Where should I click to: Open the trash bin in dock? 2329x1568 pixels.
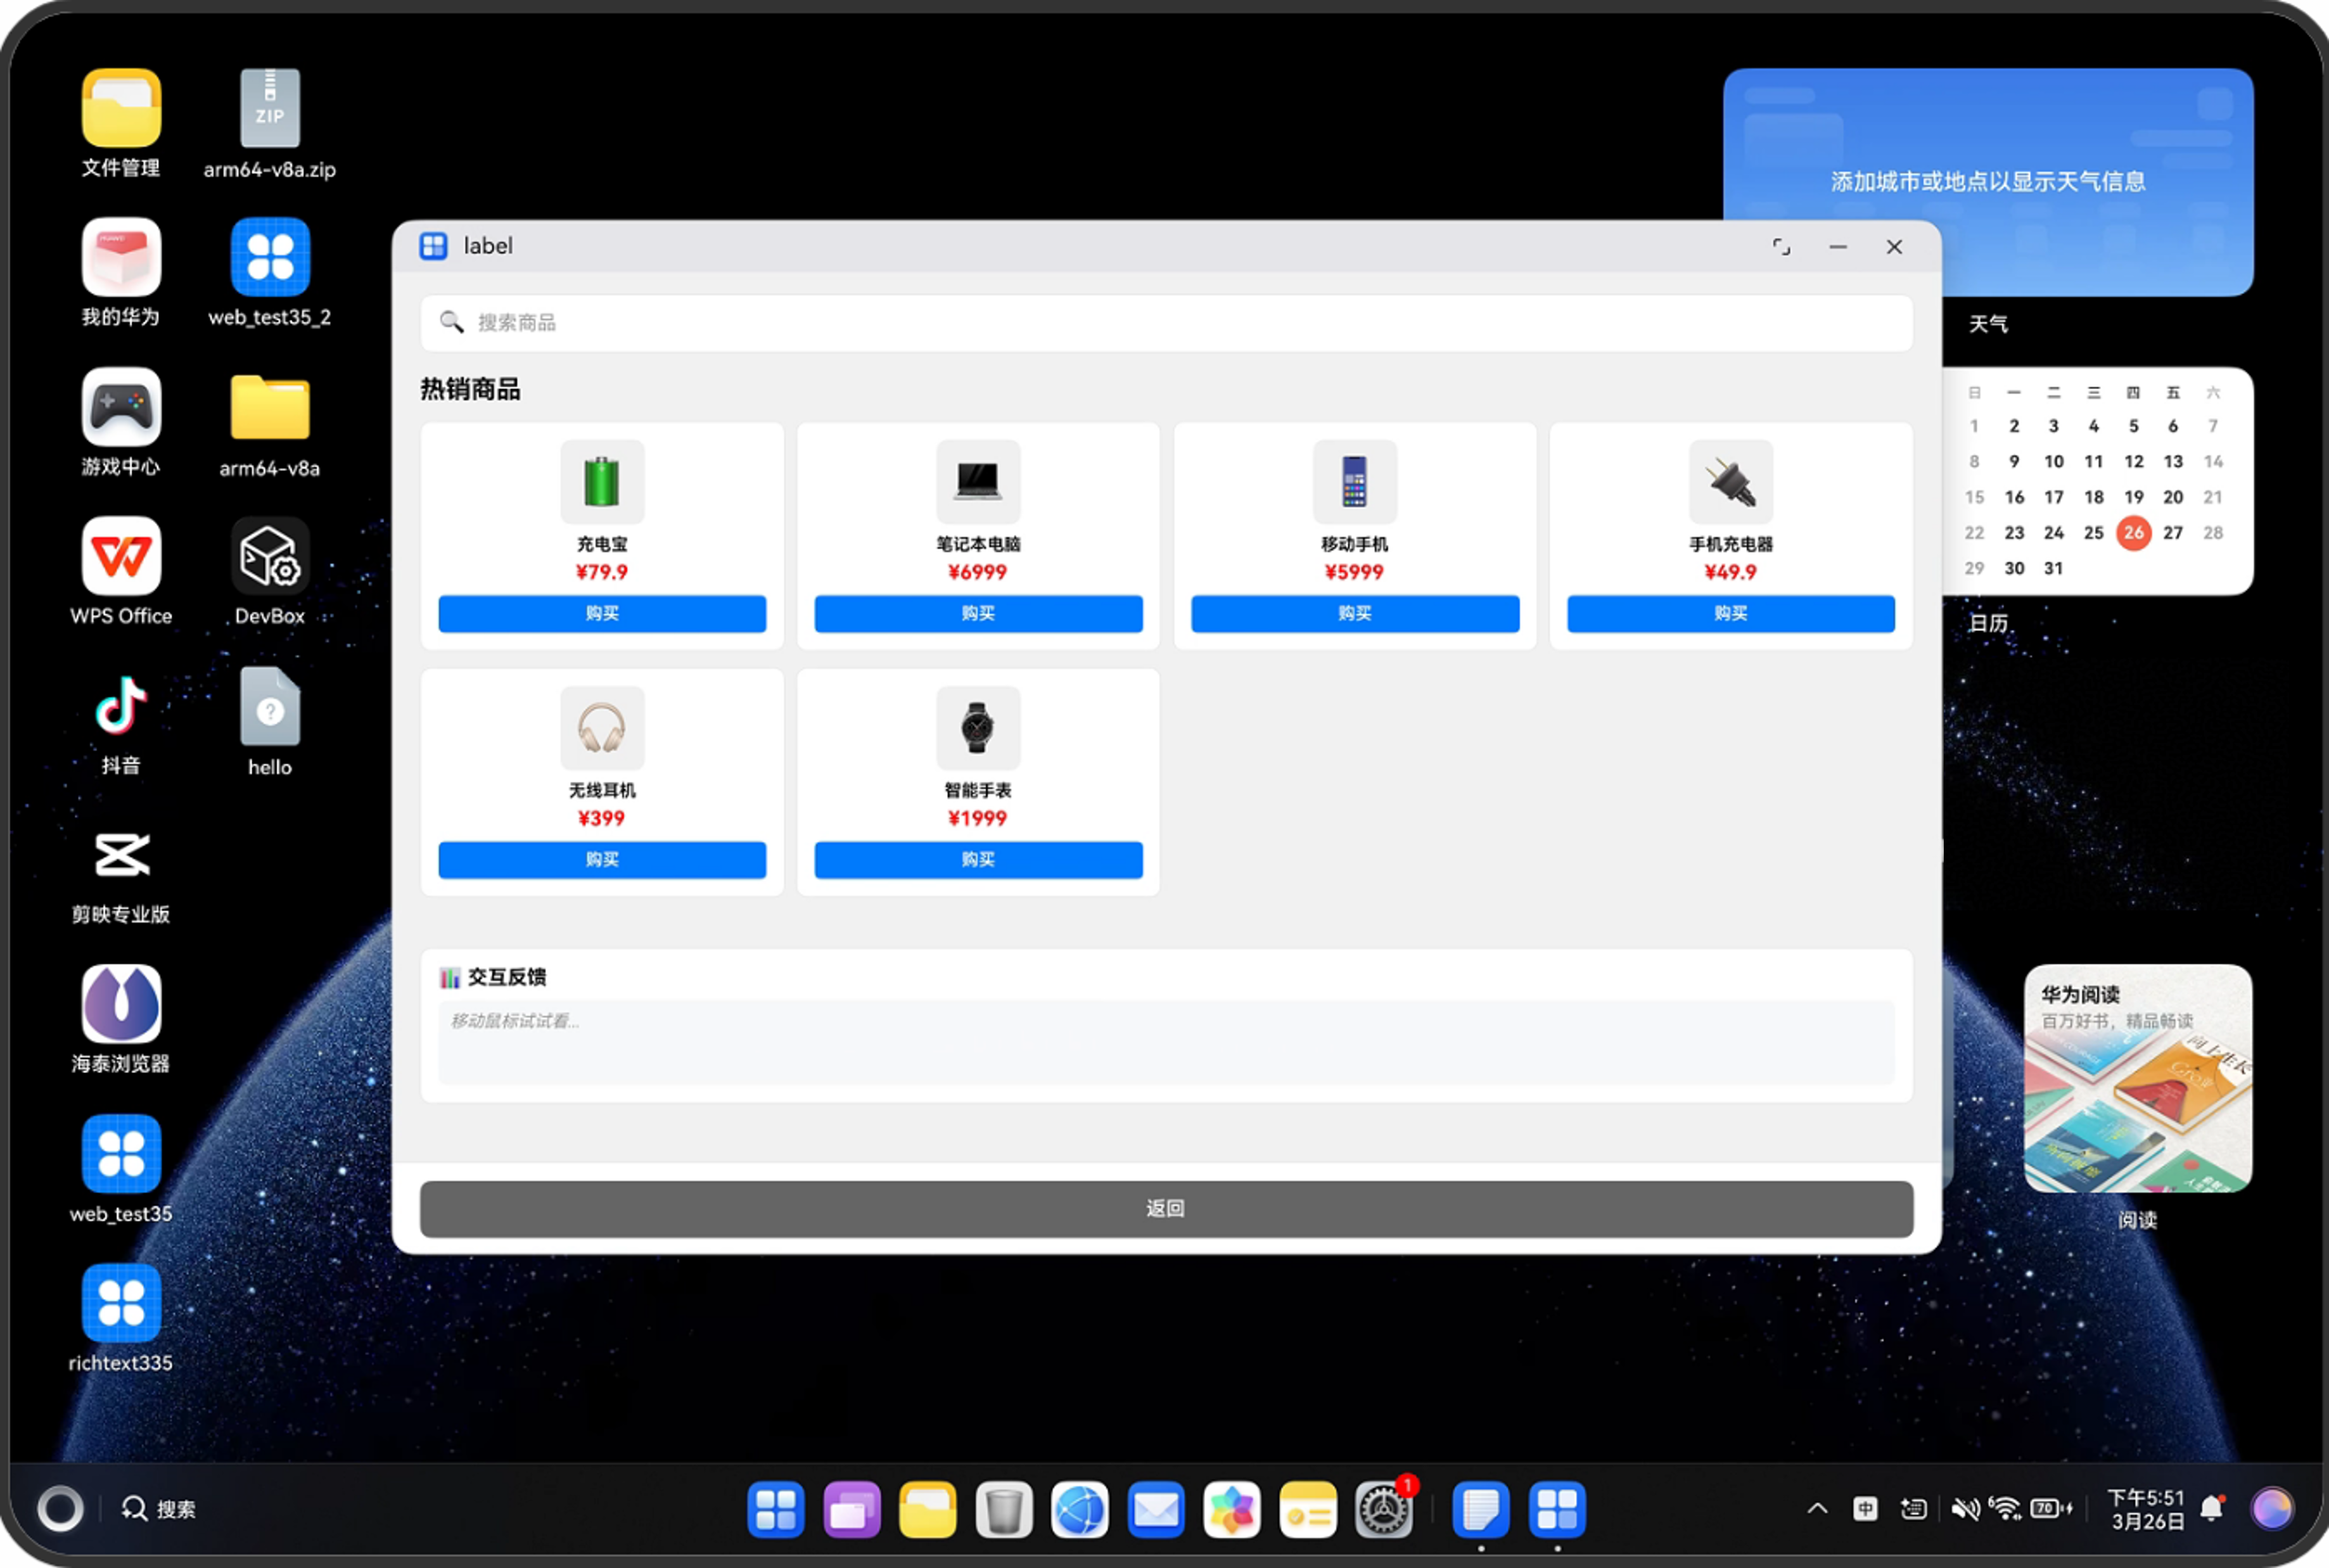(1003, 1509)
